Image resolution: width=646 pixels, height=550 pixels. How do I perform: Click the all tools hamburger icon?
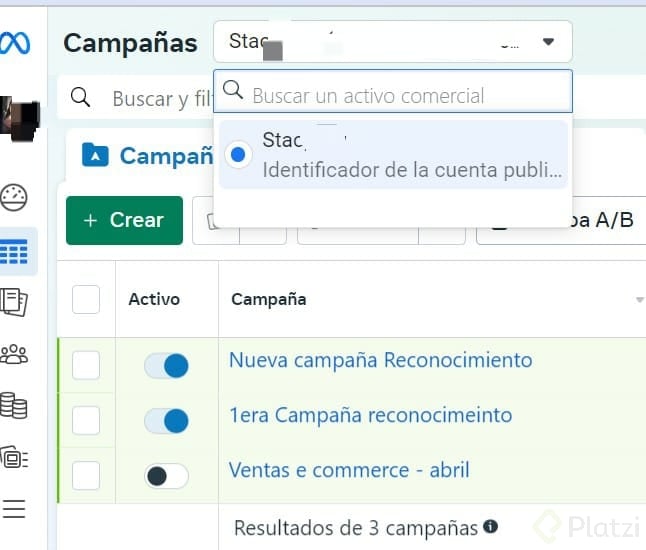click(14, 510)
